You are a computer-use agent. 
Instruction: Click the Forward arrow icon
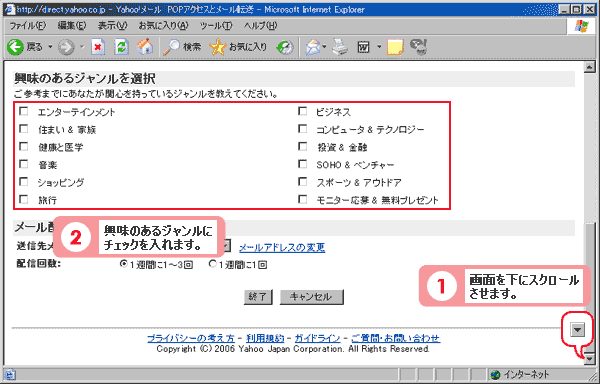(66, 47)
